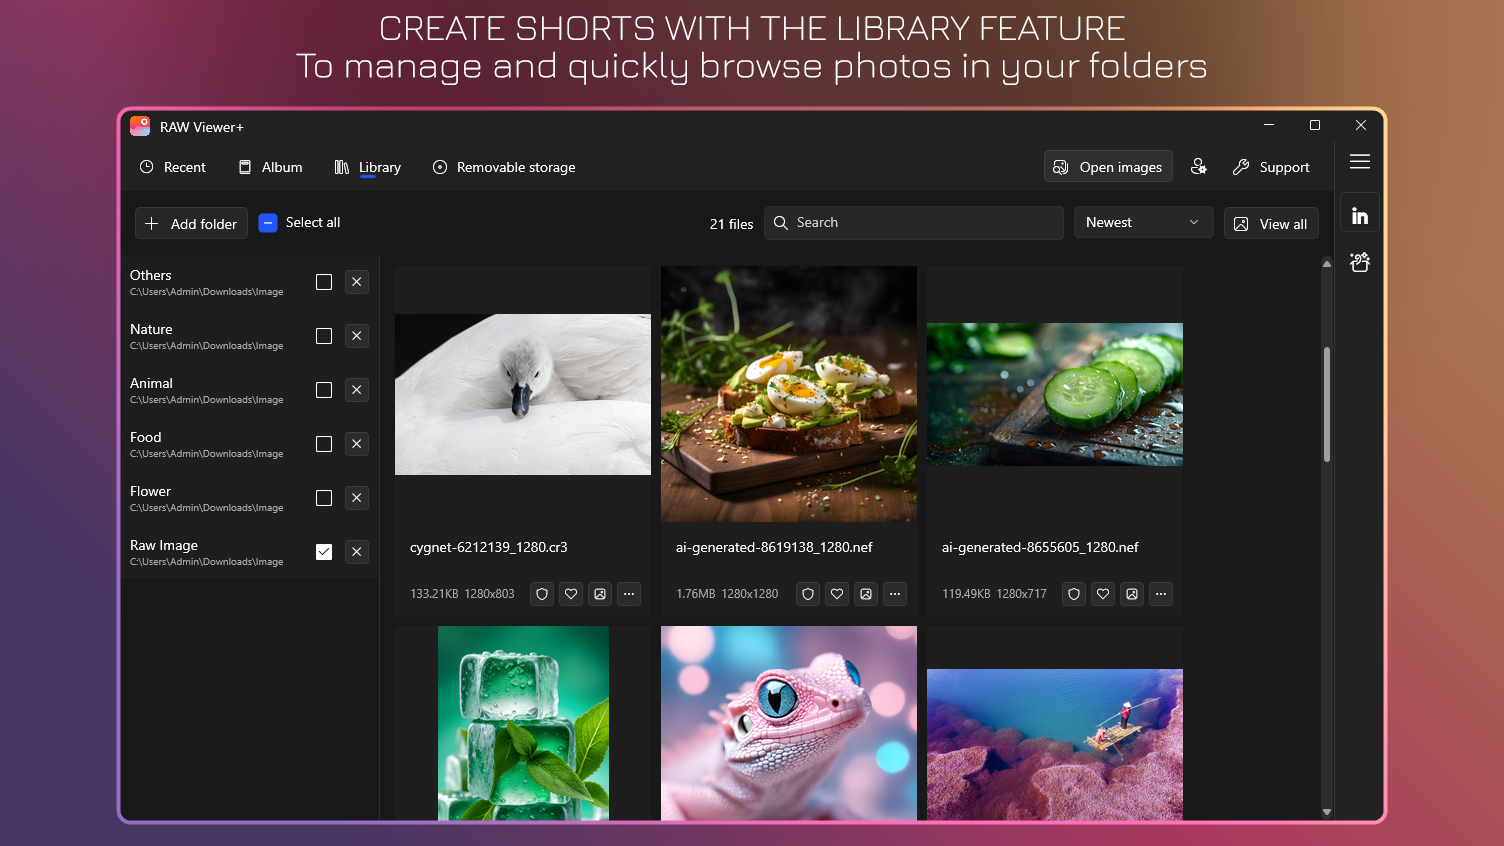Remove the Flower folder with X
1504x846 pixels.
click(x=357, y=498)
